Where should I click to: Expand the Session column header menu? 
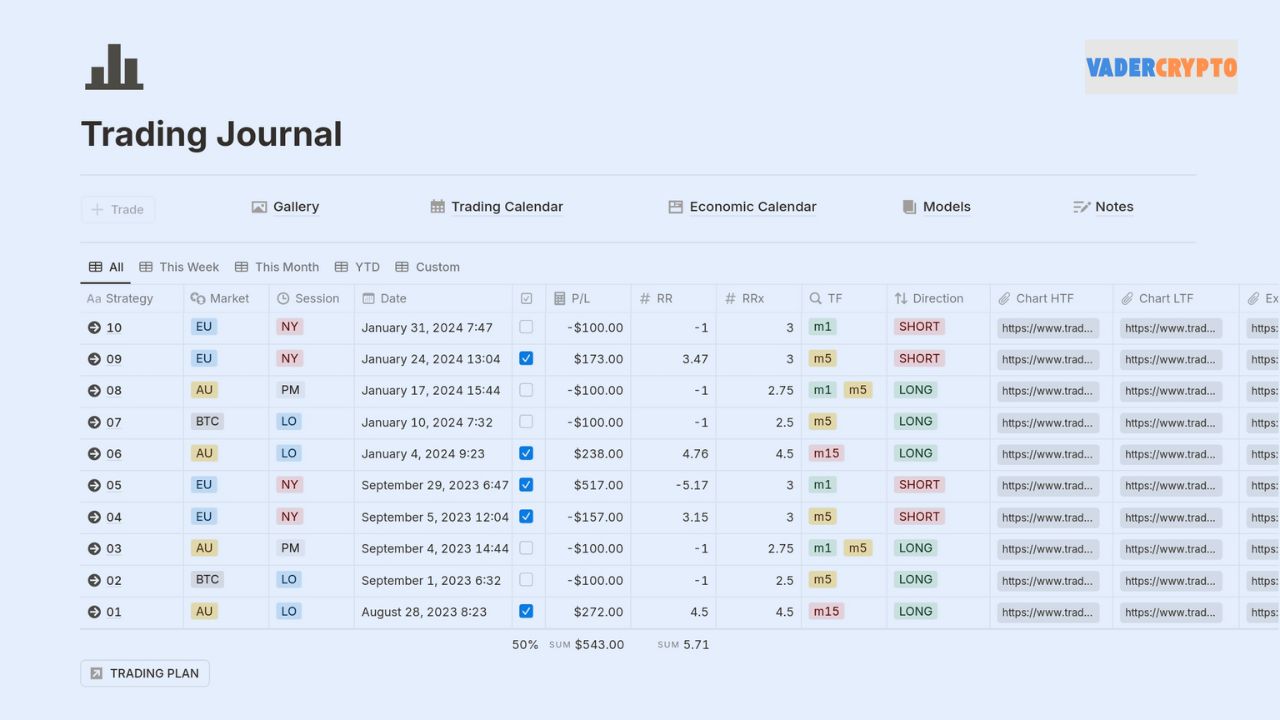[310, 298]
